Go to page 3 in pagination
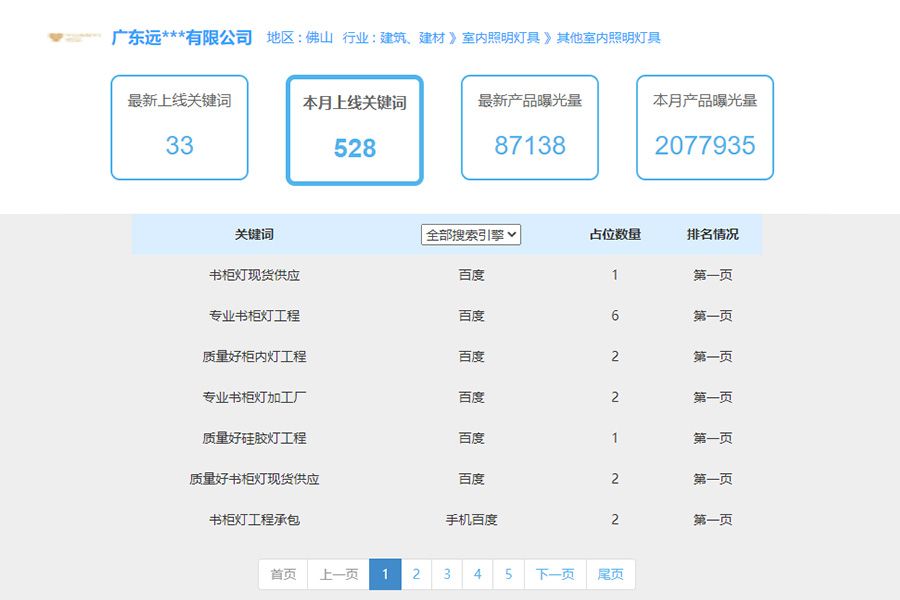This screenshot has width=900, height=600. [x=447, y=574]
